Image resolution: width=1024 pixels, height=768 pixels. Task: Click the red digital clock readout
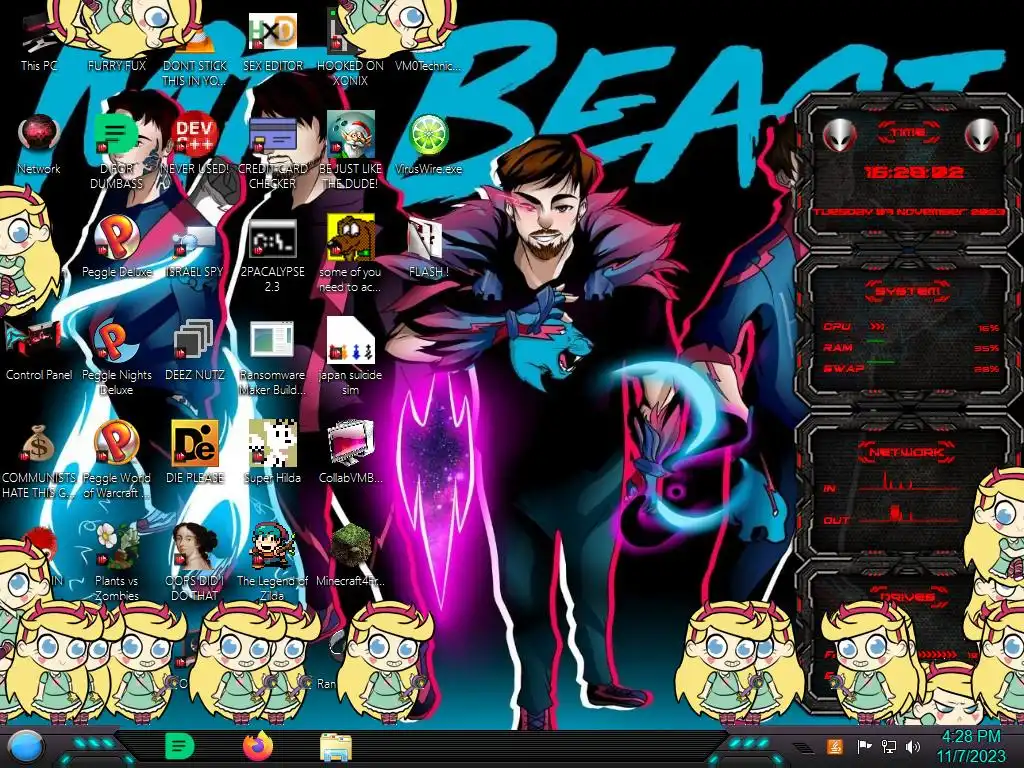[914, 172]
